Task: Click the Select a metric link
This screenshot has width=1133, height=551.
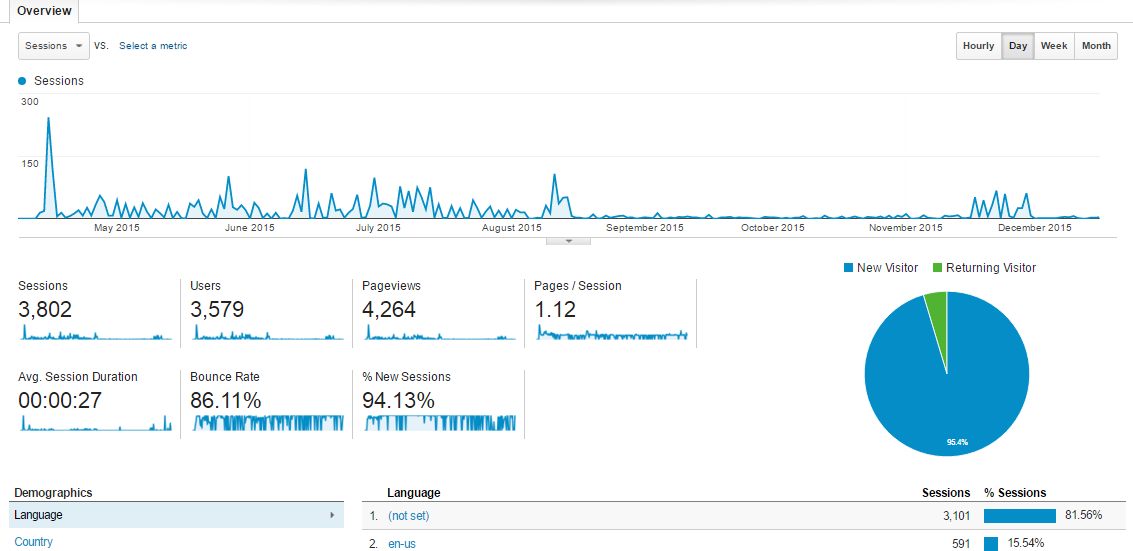Action: (x=153, y=45)
